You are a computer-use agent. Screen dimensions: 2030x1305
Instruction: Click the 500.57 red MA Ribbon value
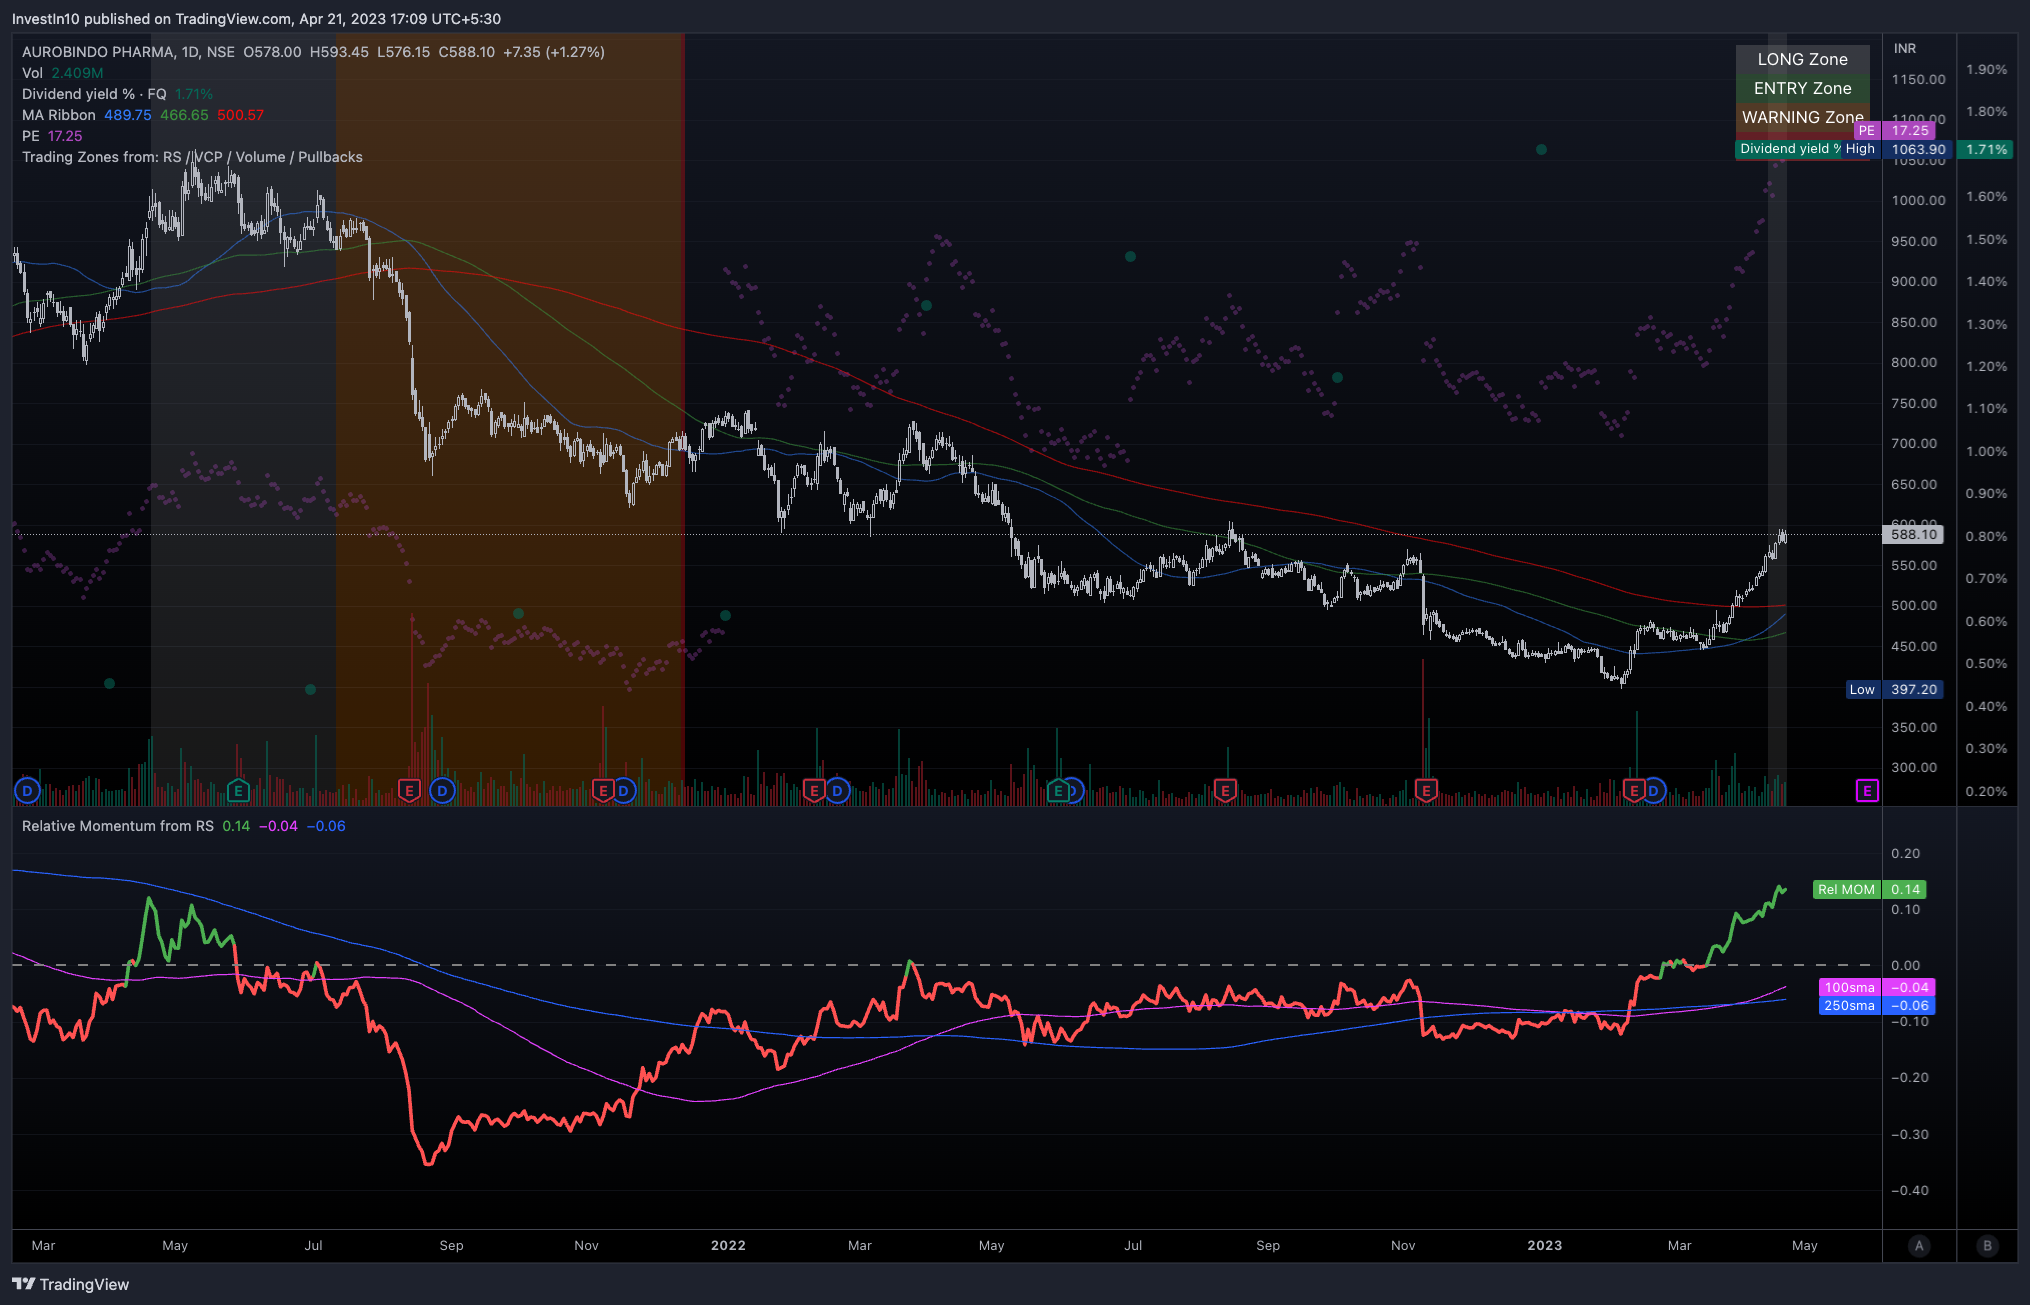pos(241,115)
